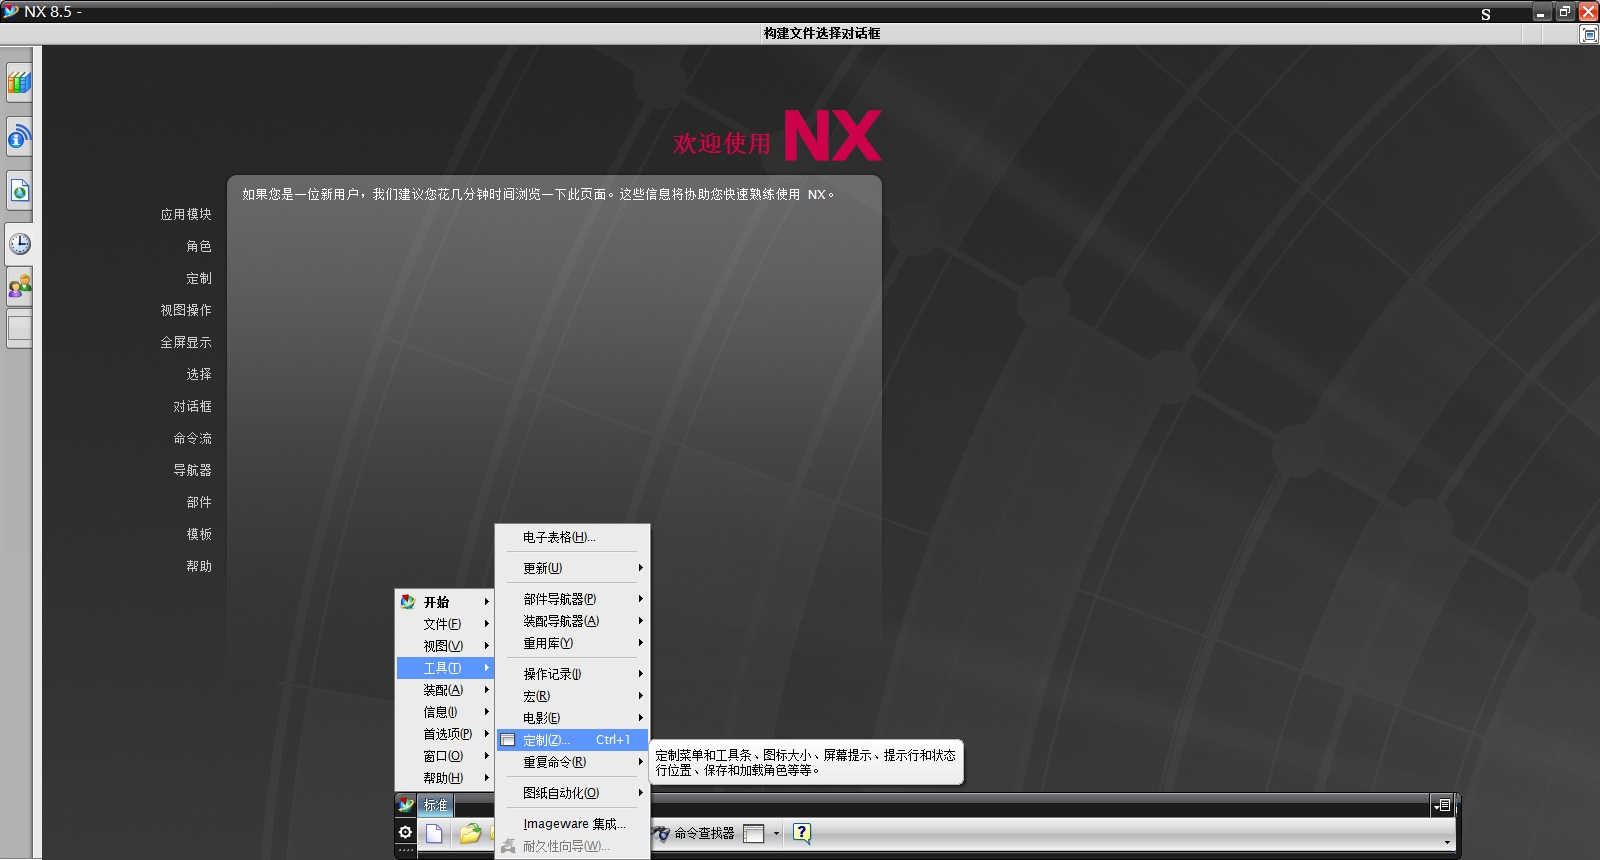
Task: Expand the 开始 submenu
Action: [x=445, y=602]
